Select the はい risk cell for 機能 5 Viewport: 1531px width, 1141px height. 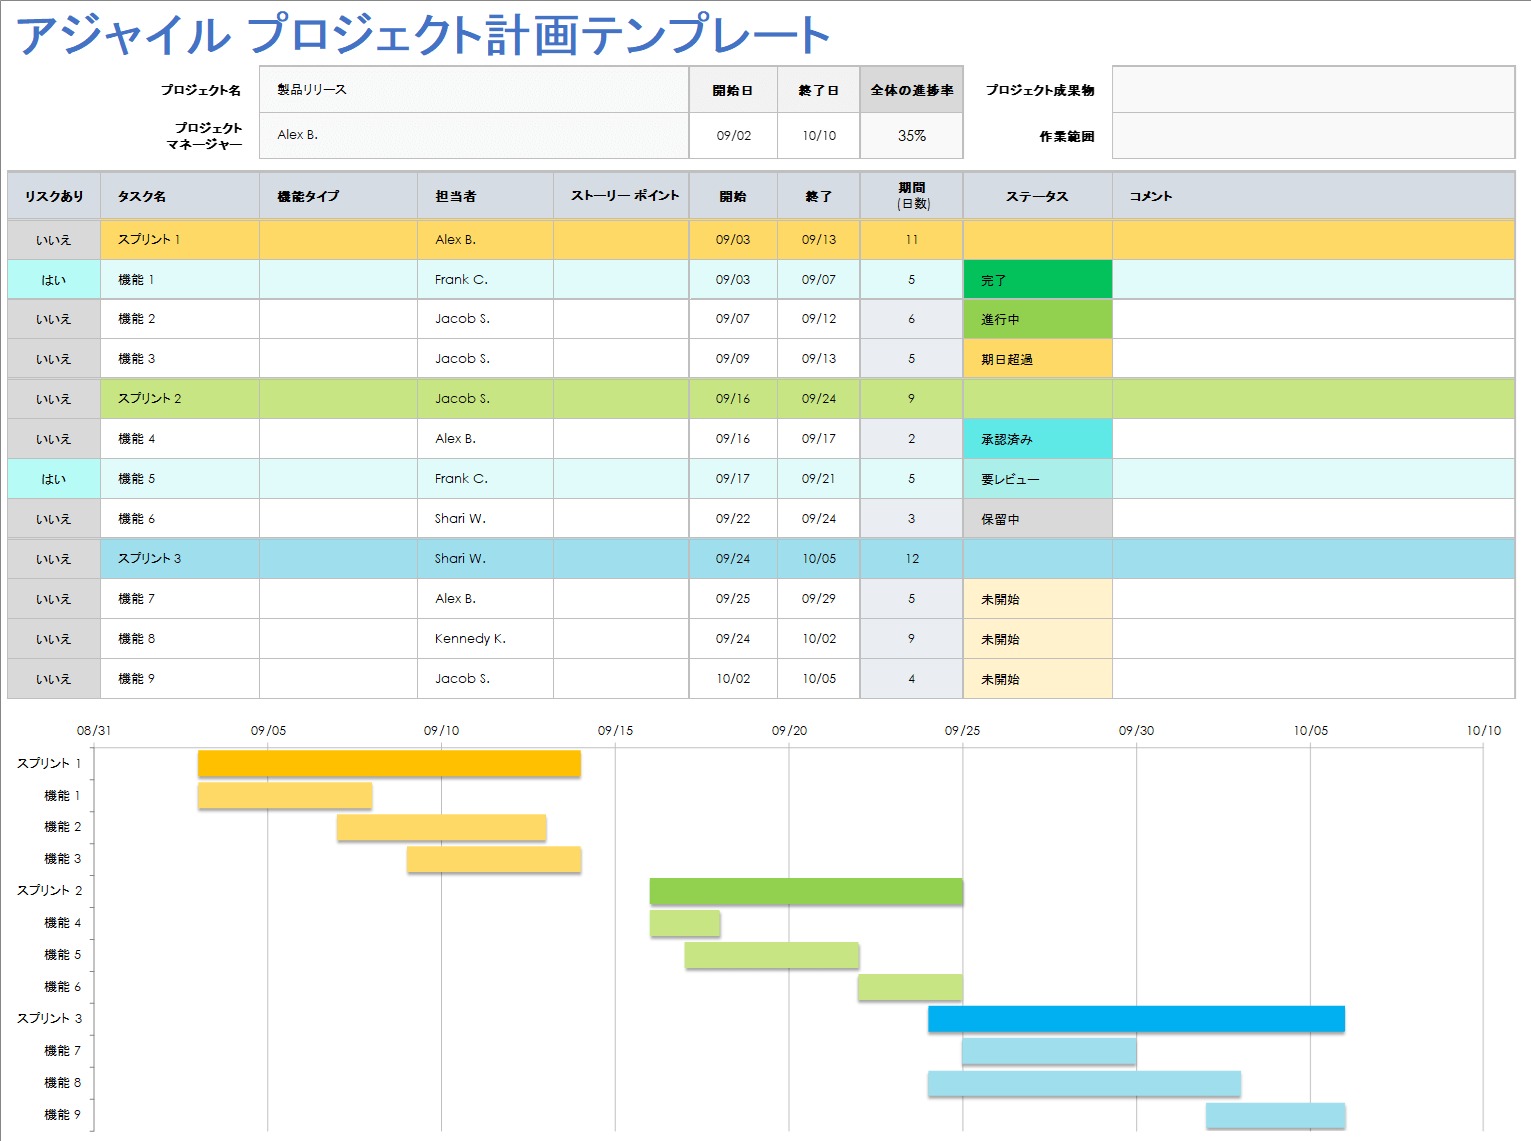54,479
